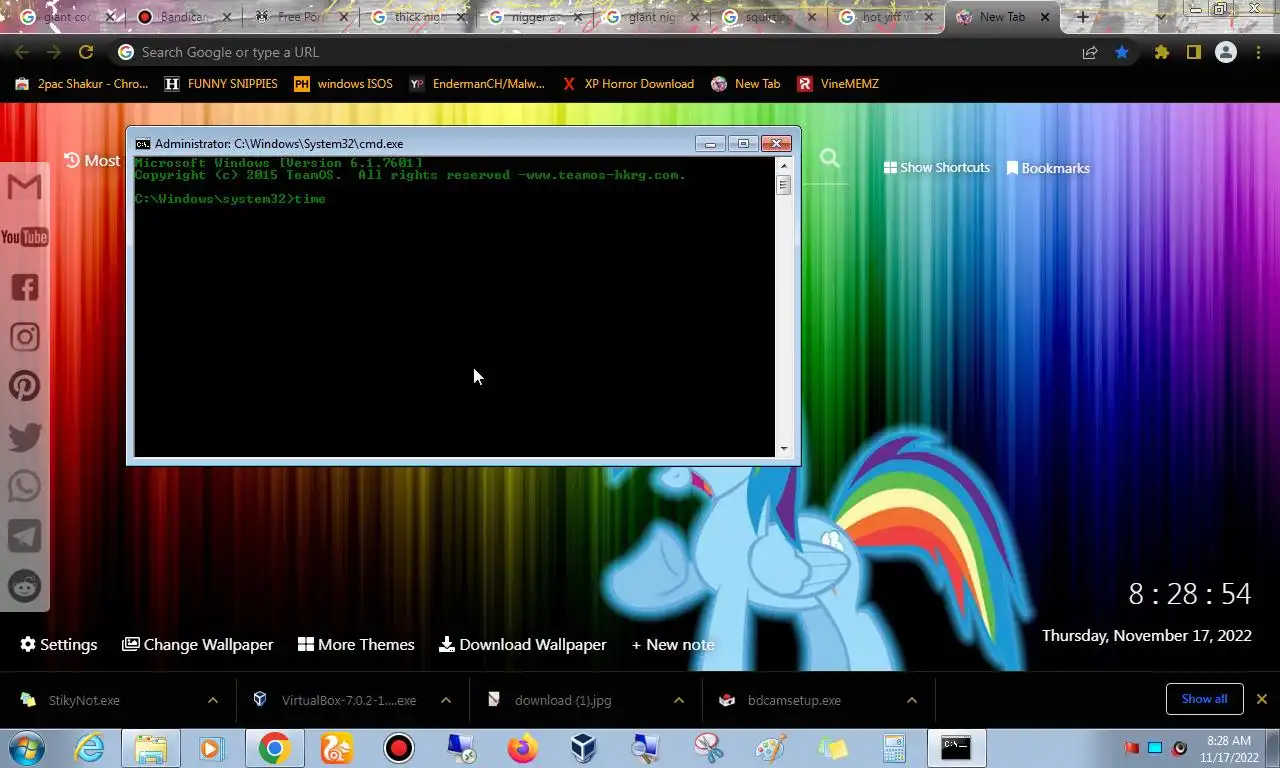Open Bookmarks on new tab page

[x=1048, y=168]
